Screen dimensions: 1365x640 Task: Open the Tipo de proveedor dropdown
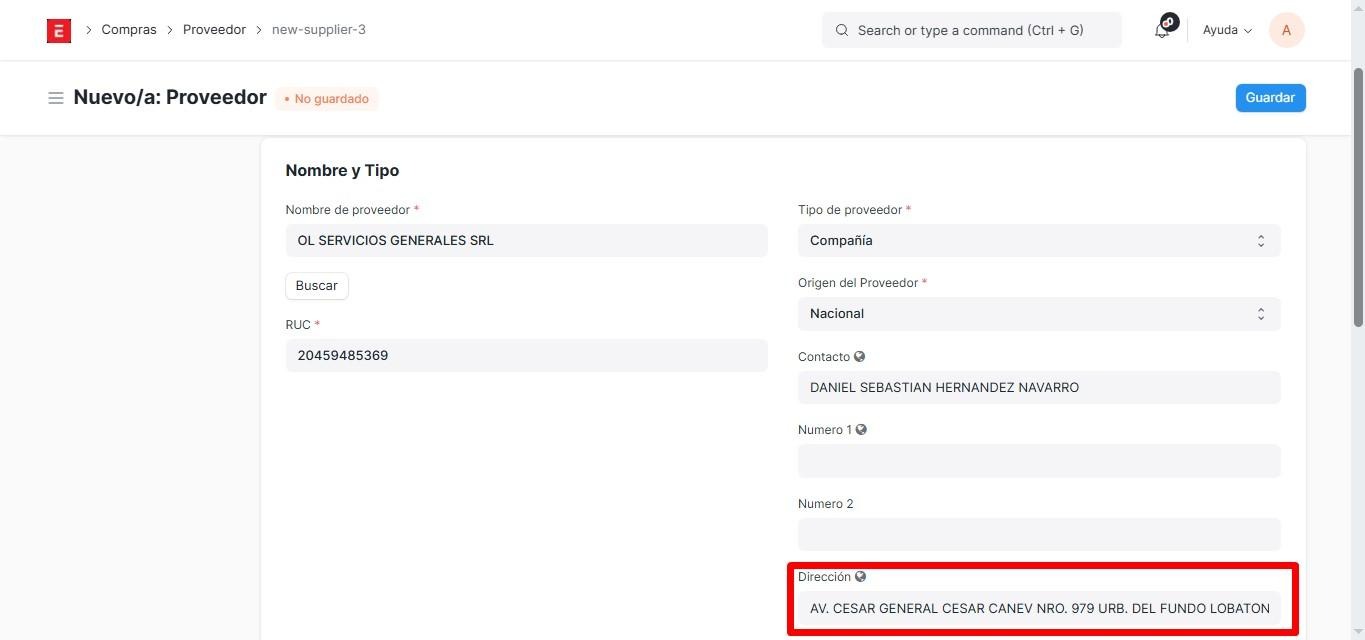click(1038, 241)
